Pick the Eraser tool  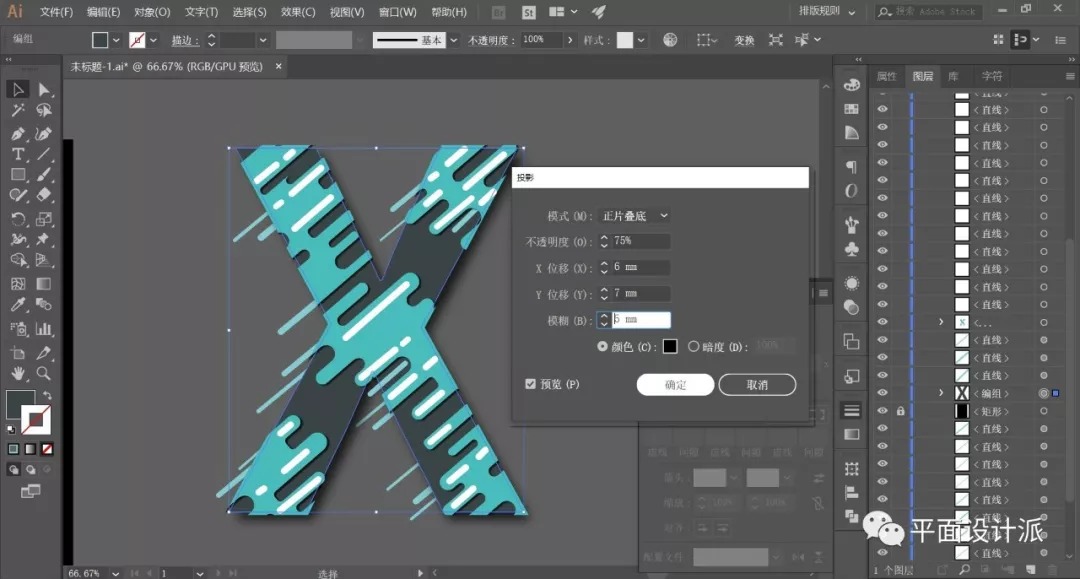tap(44, 195)
